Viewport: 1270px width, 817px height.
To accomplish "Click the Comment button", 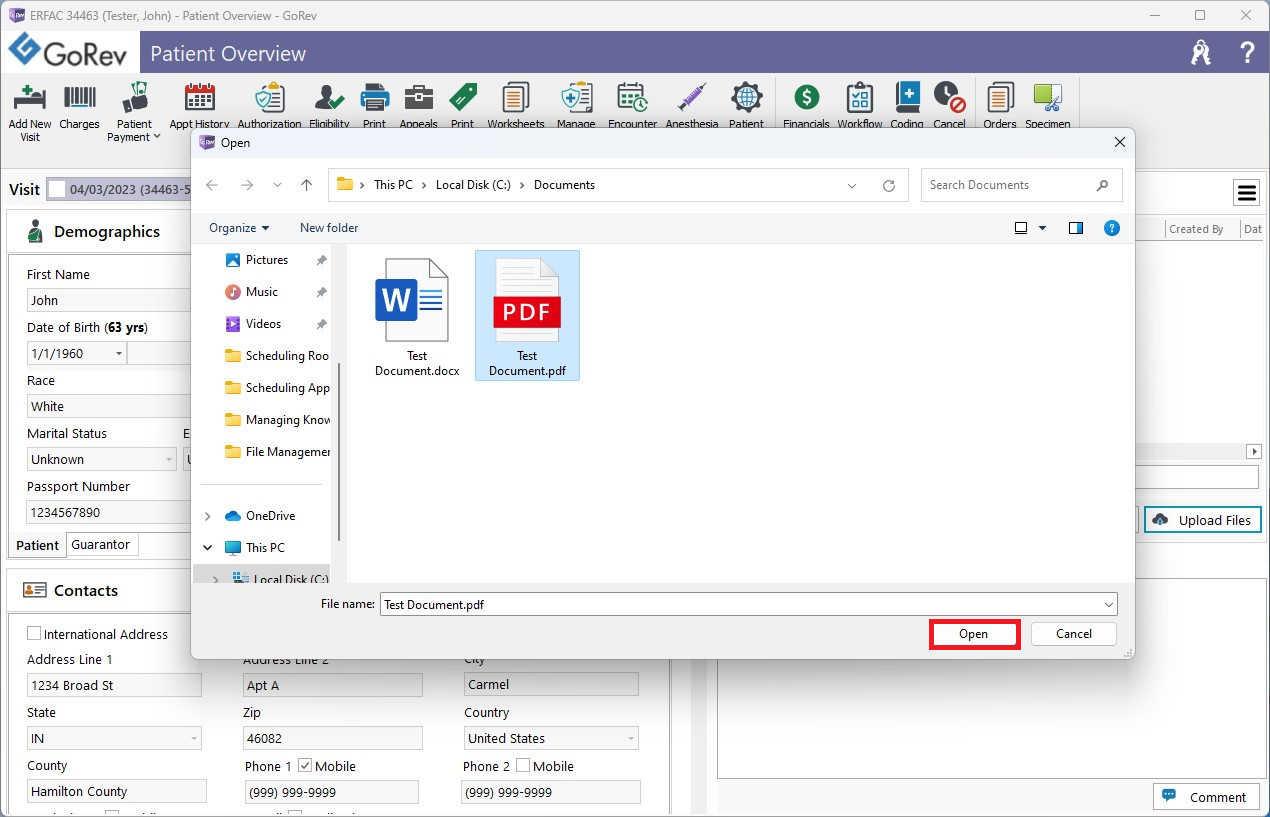I will click(x=1206, y=797).
